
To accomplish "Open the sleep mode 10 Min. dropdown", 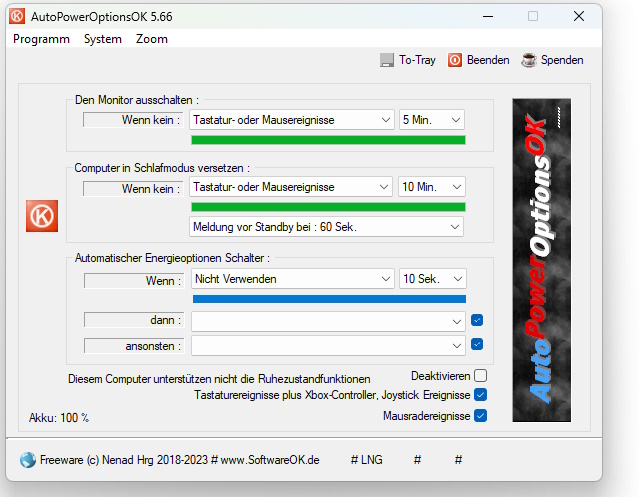I will click(x=432, y=187).
